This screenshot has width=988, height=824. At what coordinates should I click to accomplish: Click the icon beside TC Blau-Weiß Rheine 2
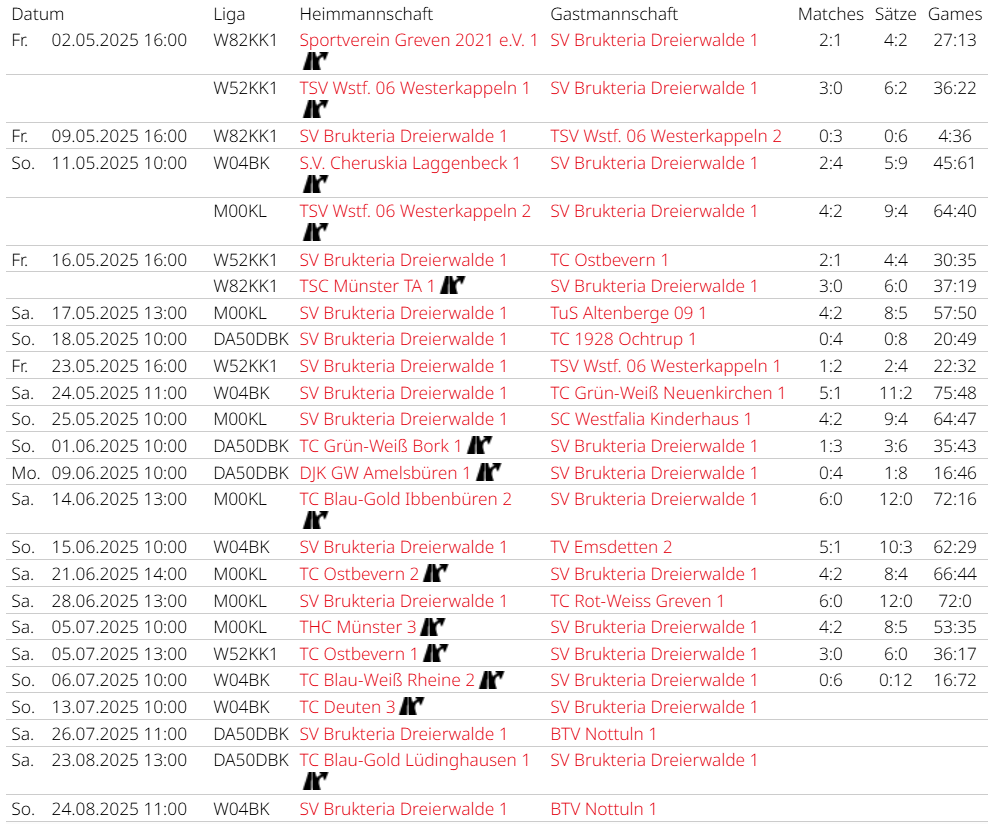click(x=490, y=681)
